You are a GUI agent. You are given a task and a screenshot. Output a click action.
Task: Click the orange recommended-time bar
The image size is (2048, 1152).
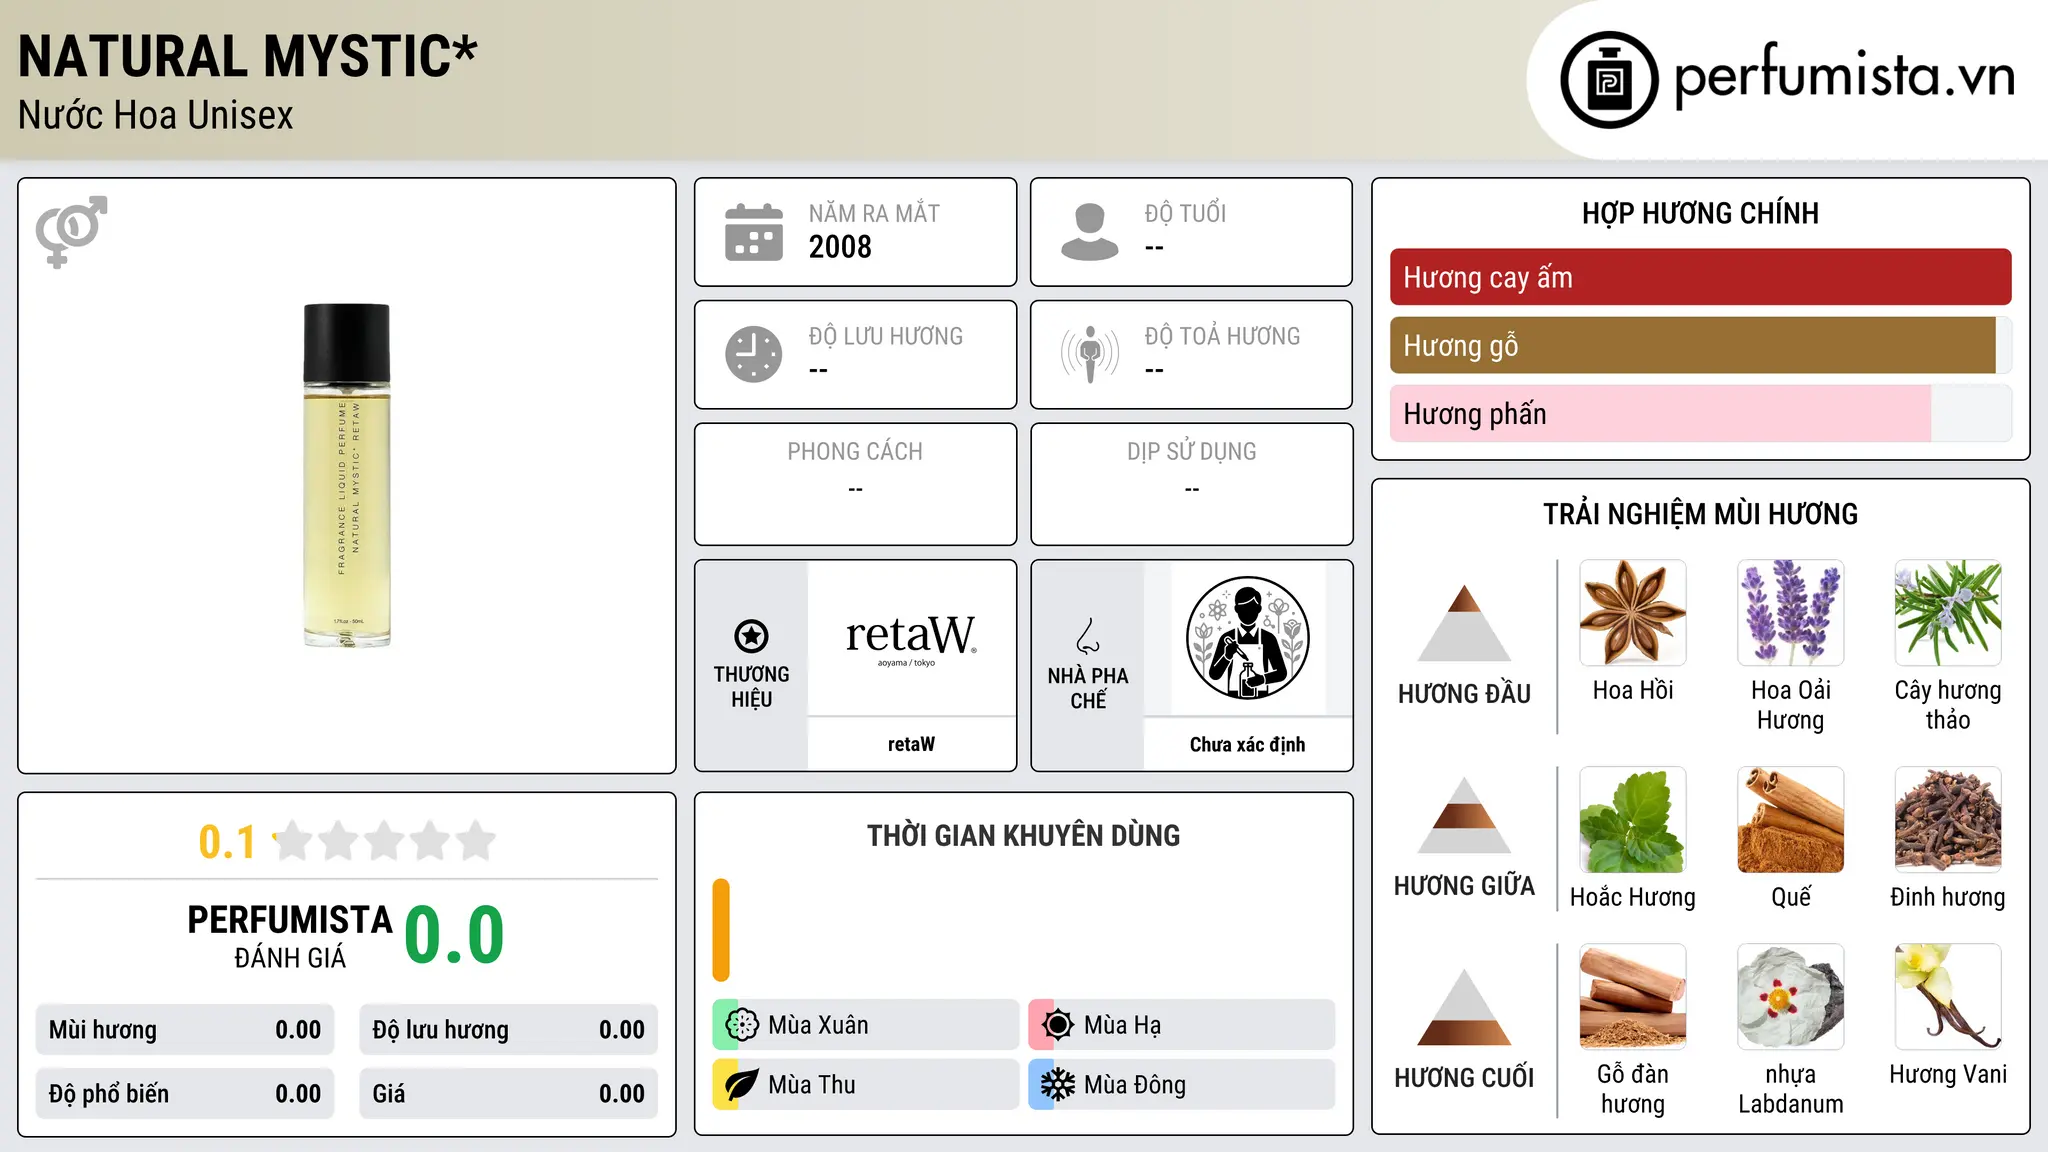pyautogui.click(x=721, y=930)
